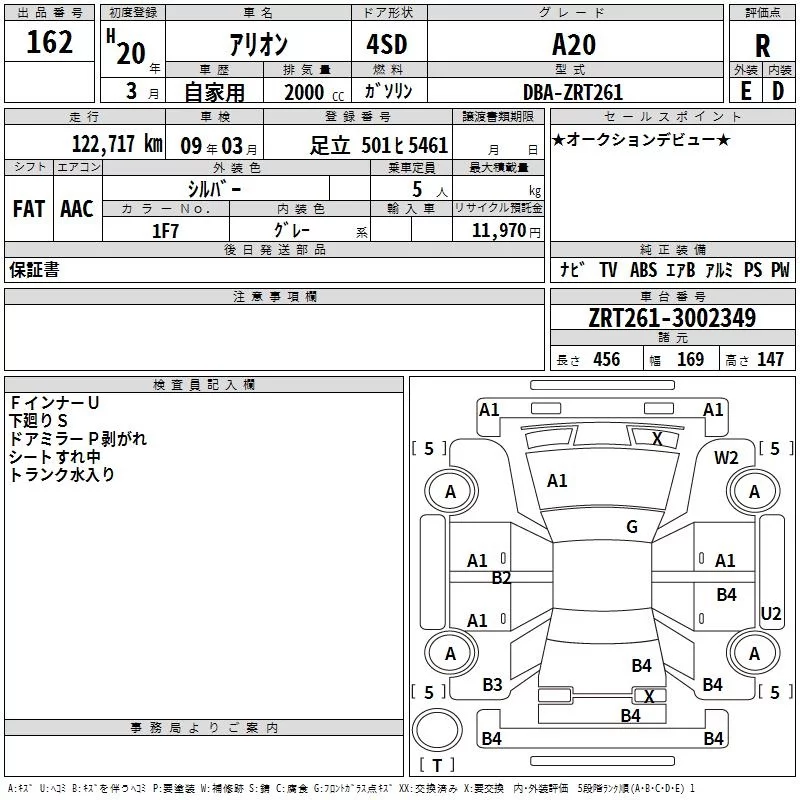The height and width of the screenshot is (800, 800).
Task: Select the 注意事項欄 header
Action: click(274, 296)
